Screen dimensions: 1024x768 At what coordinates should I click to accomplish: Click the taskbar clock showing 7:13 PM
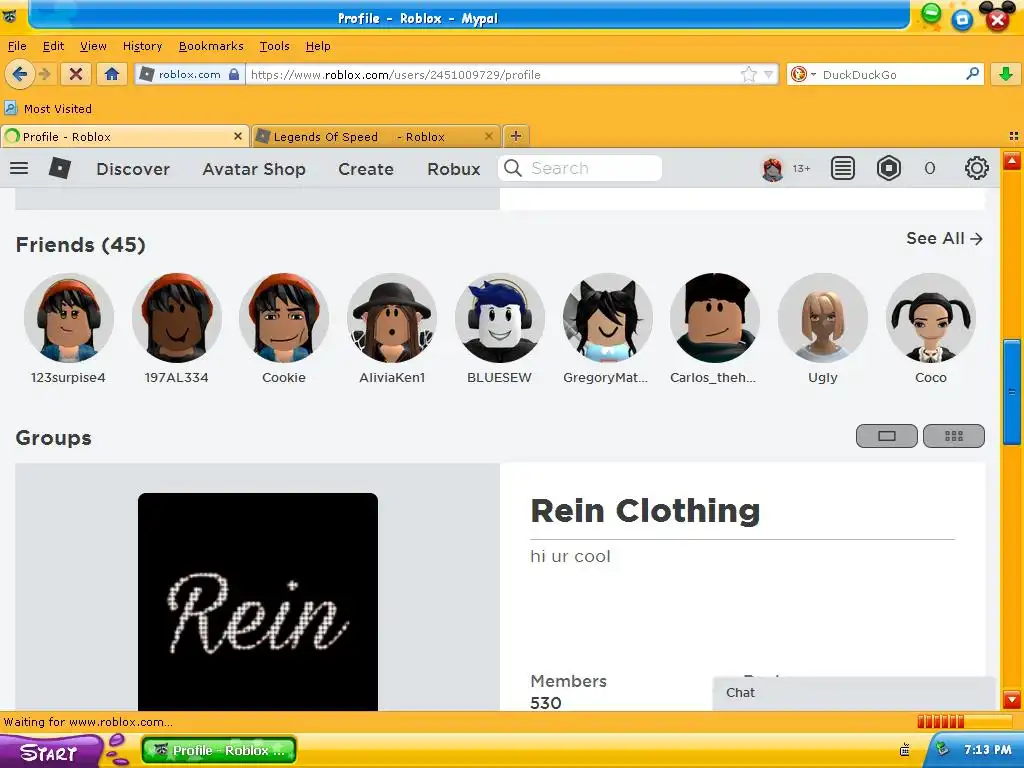pyautogui.click(x=987, y=750)
